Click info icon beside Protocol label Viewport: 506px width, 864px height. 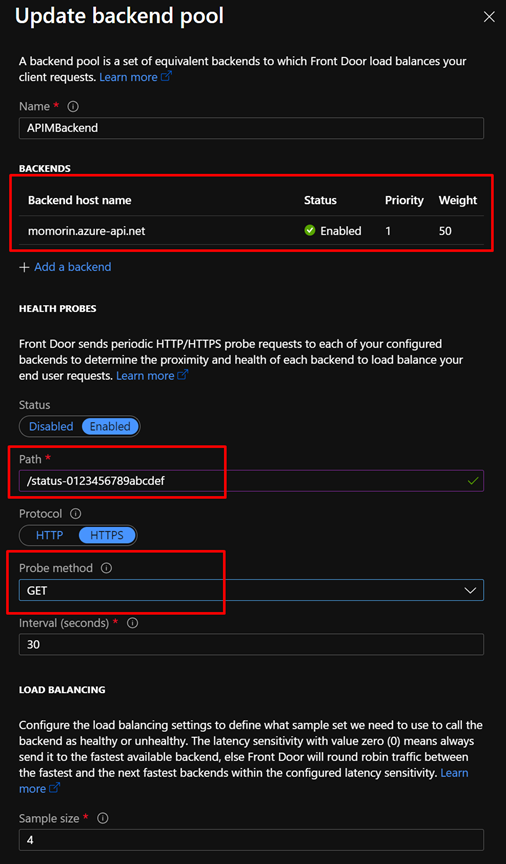76,514
